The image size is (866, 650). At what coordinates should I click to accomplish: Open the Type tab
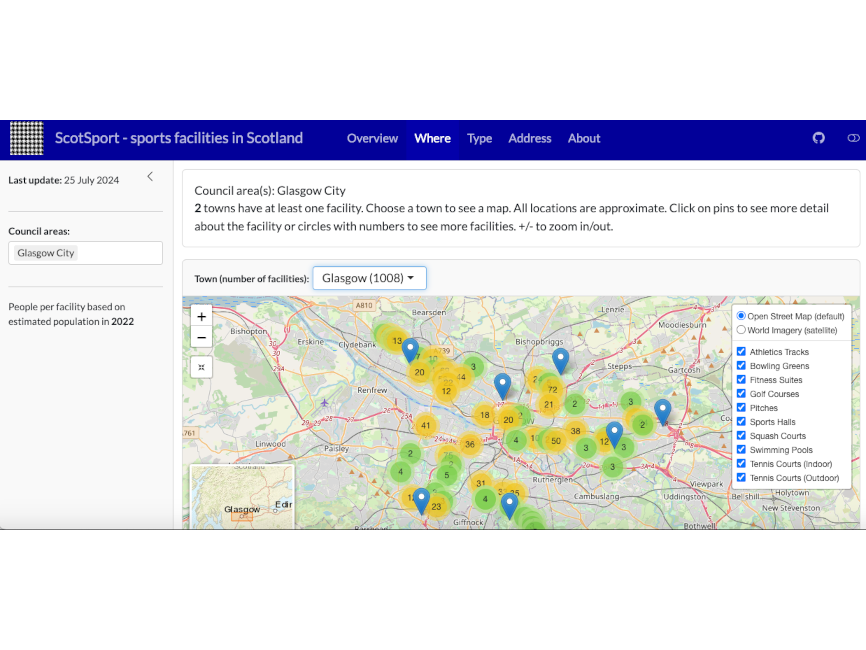(x=479, y=139)
